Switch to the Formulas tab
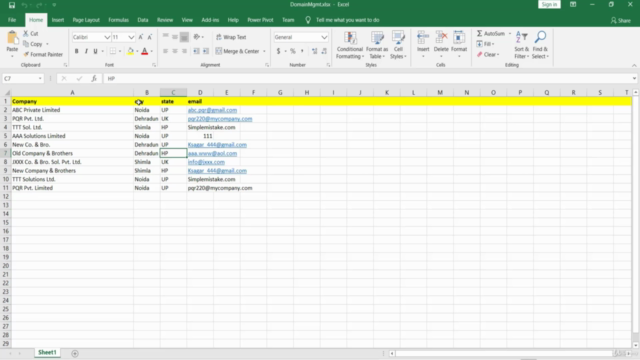This screenshot has width=640, height=360. coord(118,20)
